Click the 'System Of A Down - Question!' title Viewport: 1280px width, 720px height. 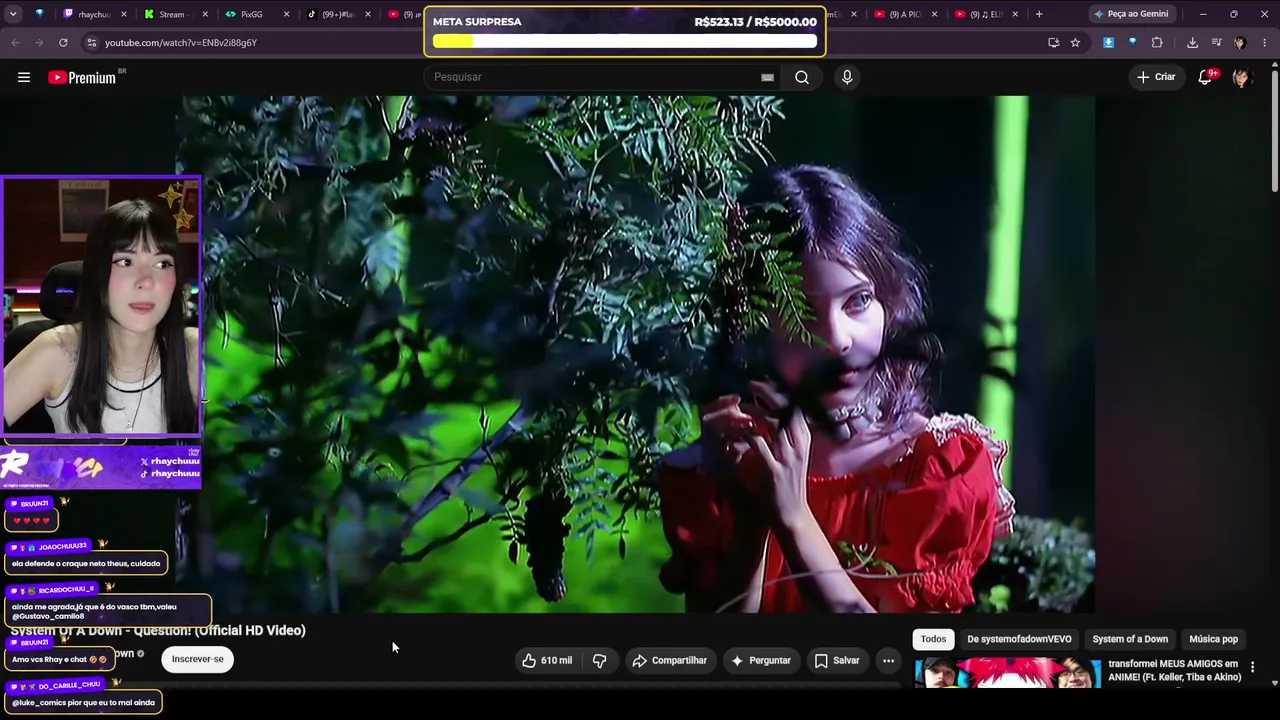click(x=158, y=630)
